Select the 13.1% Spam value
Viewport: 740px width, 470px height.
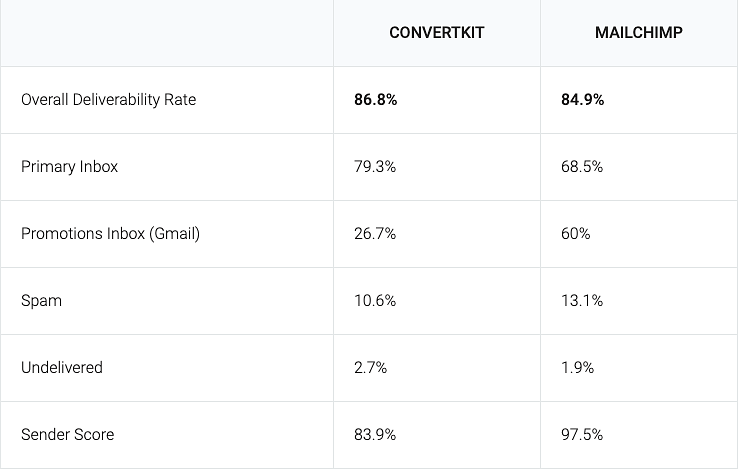(581, 301)
